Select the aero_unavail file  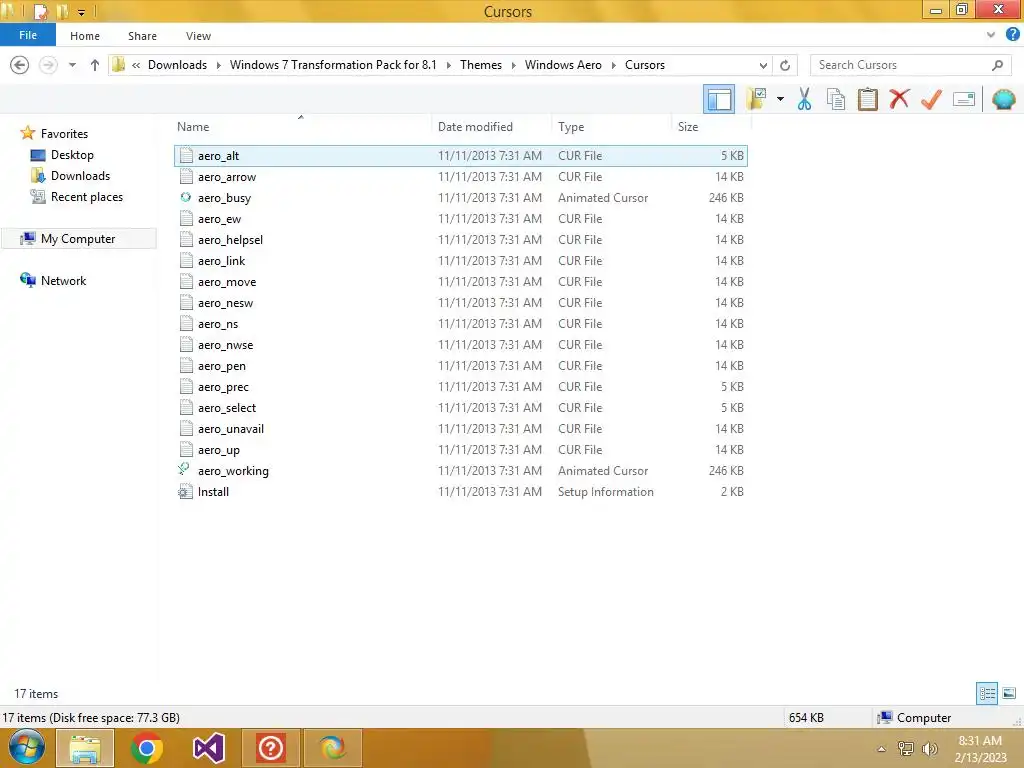[460, 428]
